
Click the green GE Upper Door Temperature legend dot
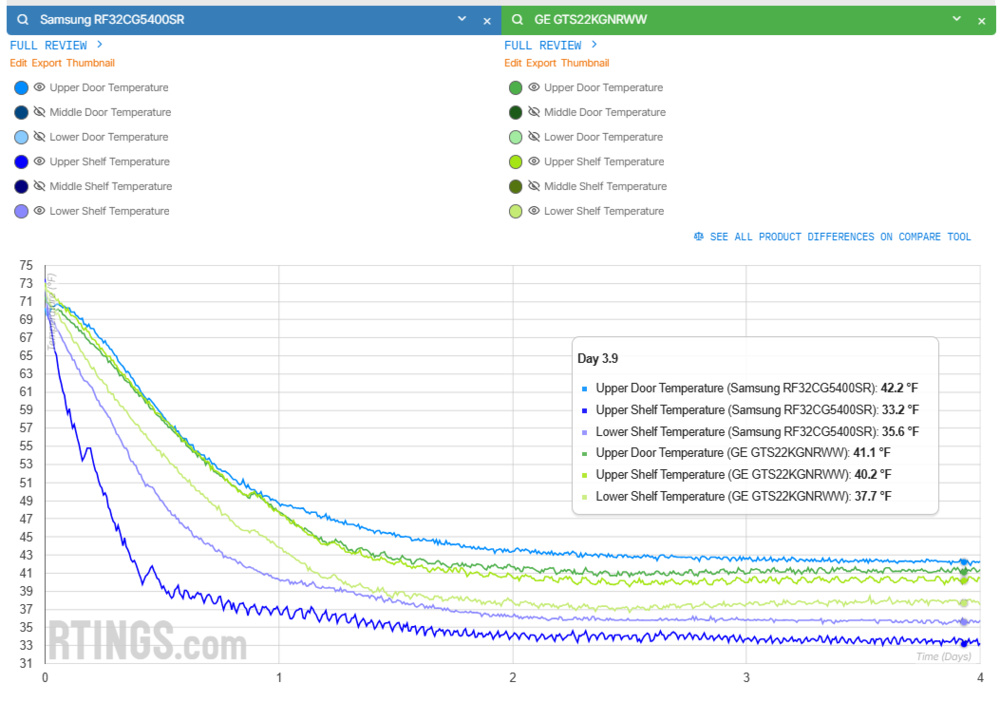point(514,87)
